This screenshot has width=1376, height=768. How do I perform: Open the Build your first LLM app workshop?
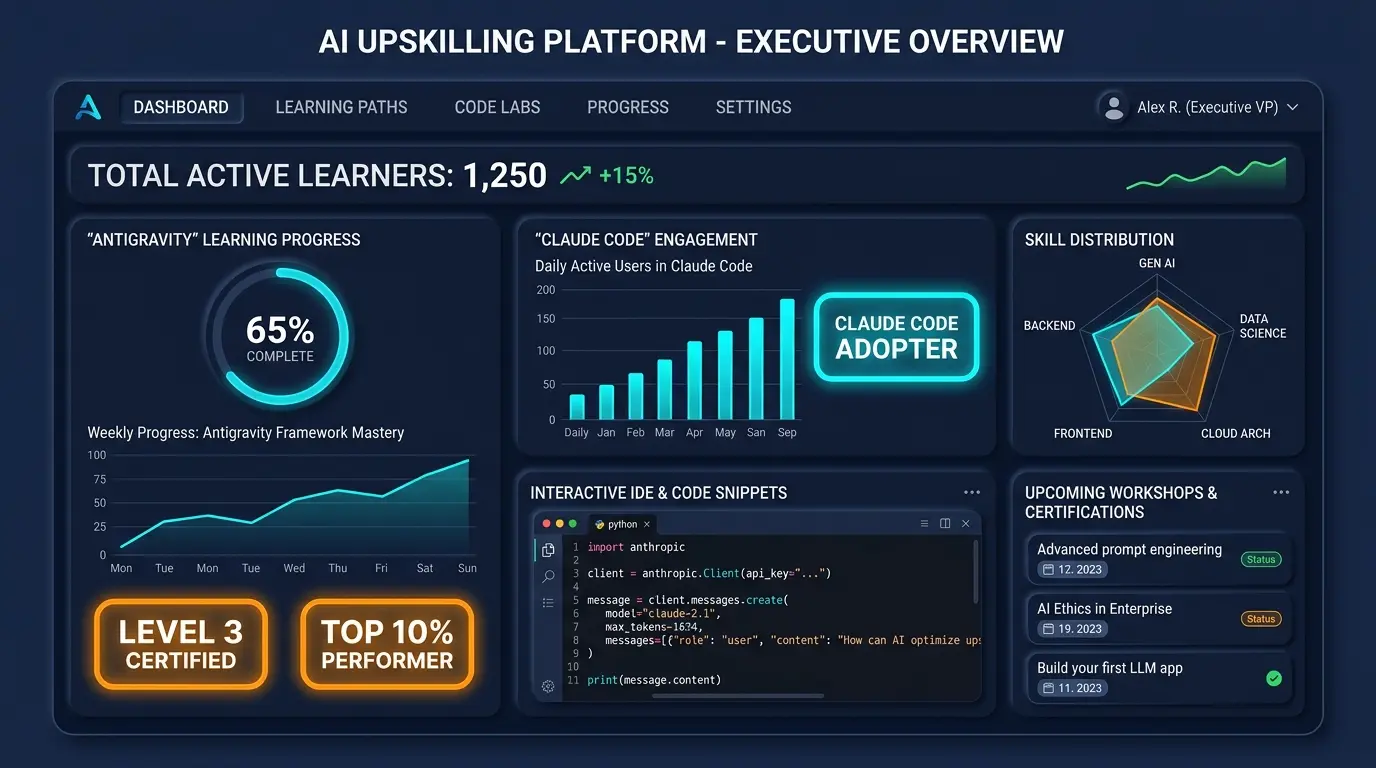pyautogui.click(x=1159, y=677)
